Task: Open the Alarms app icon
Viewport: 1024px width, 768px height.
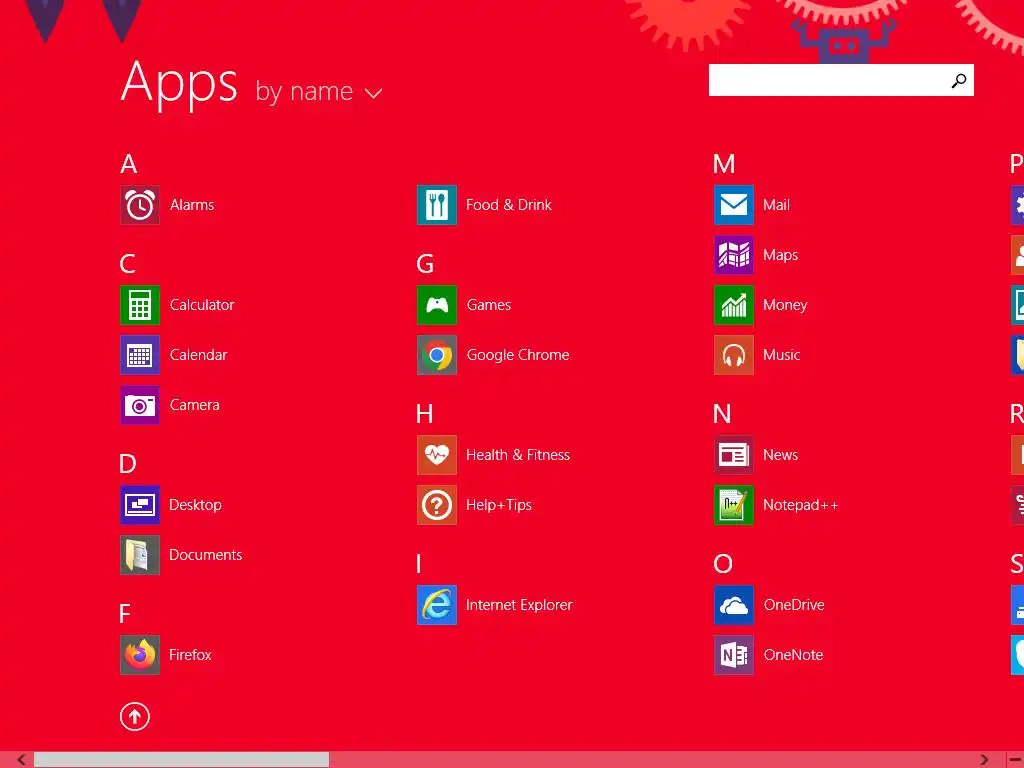Action: [x=140, y=205]
